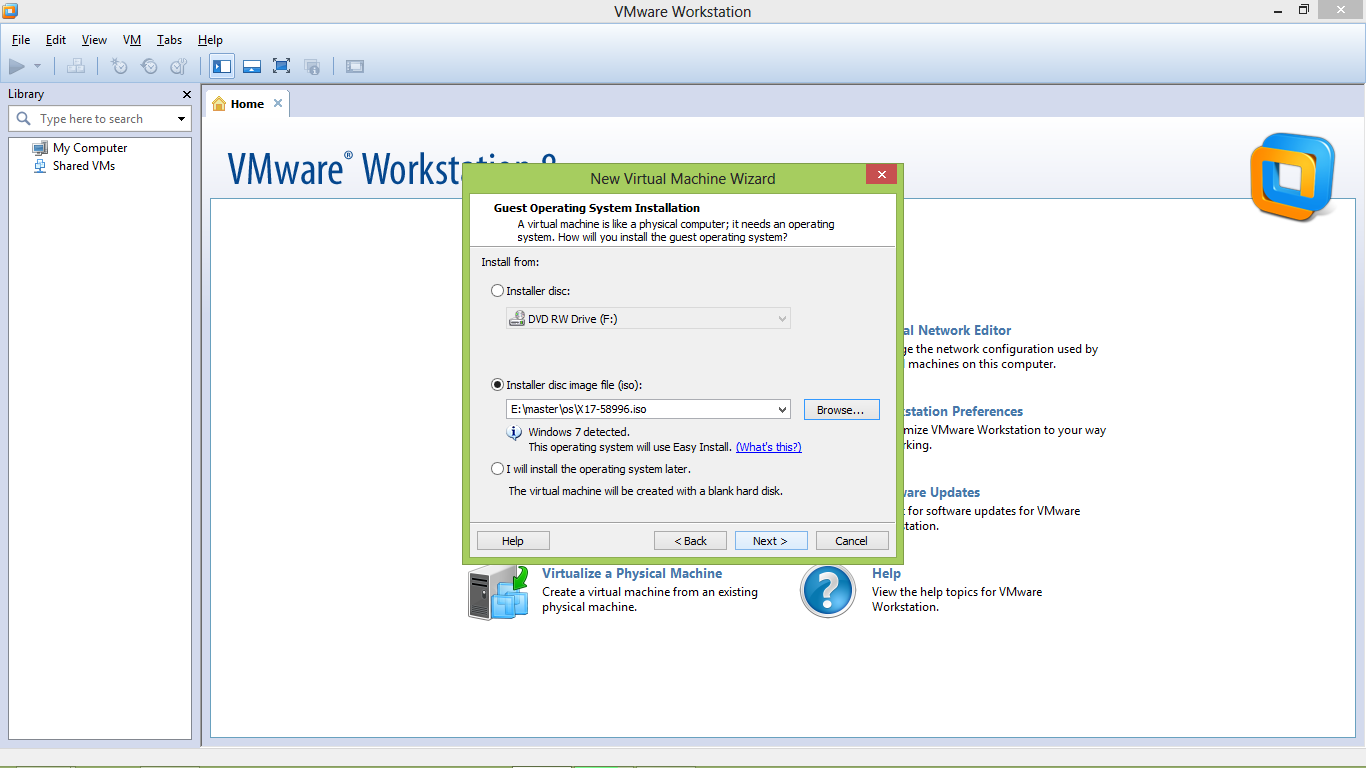Image resolution: width=1366 pixels, height=768 pixels.
Task: Open the File menu
Action: point(21,40)
